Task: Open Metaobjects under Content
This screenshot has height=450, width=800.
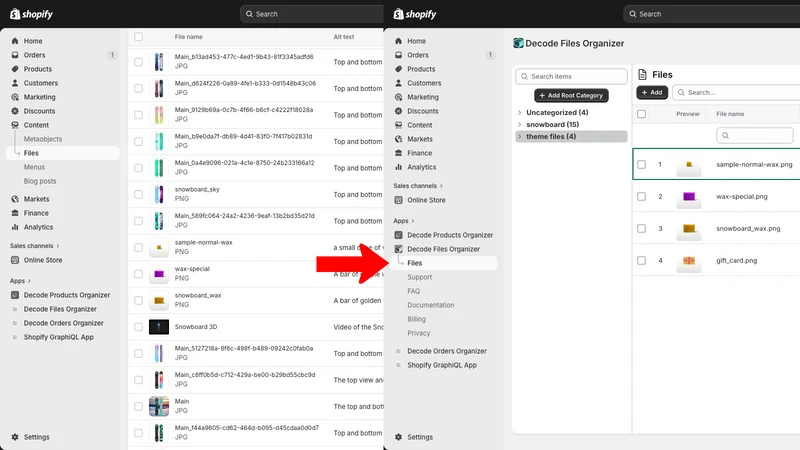Action: click(x=43, y=139)
